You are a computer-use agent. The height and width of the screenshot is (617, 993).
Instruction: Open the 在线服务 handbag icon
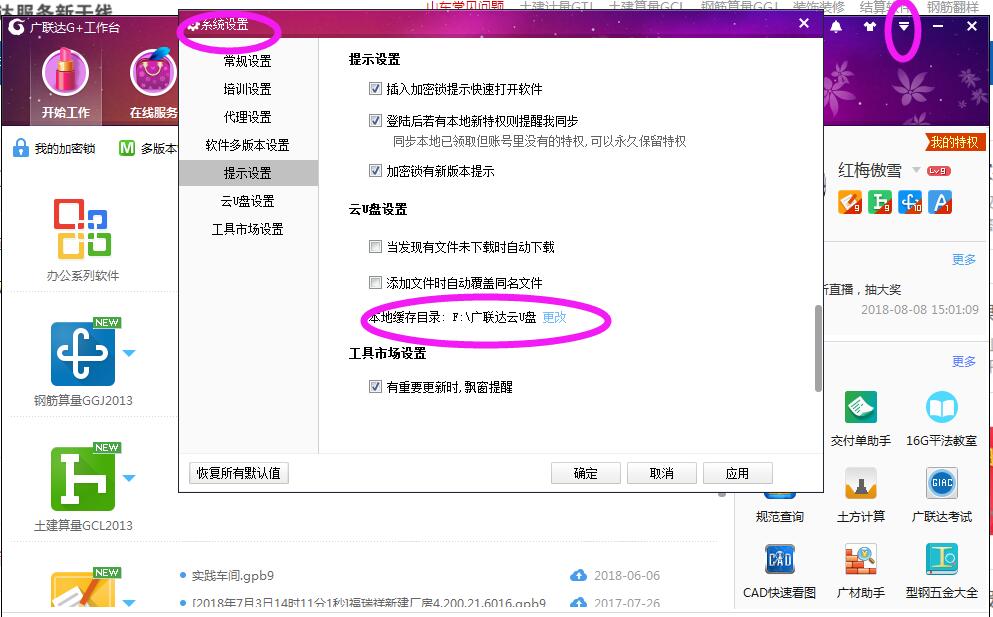[x=153, y=74]
